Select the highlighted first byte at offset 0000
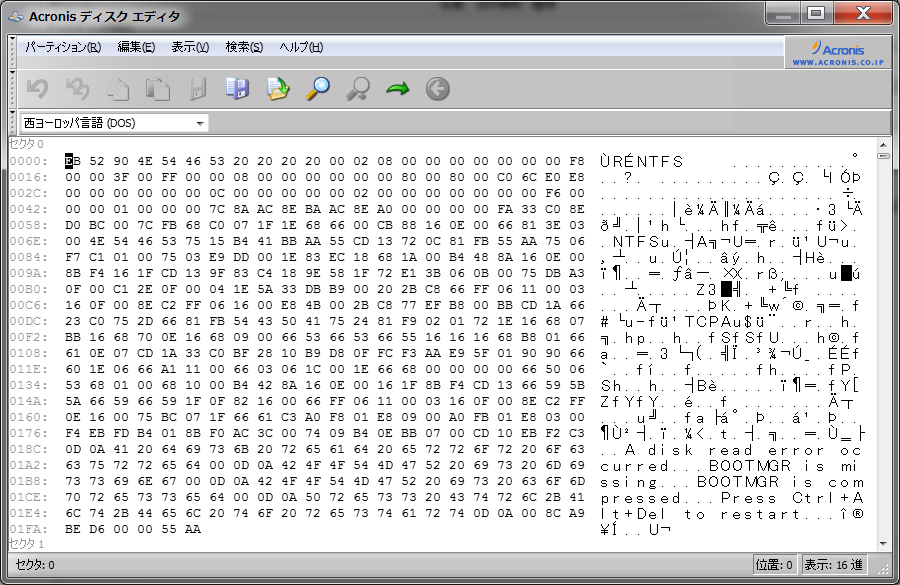900x585 pixels. tap(69, 161)
